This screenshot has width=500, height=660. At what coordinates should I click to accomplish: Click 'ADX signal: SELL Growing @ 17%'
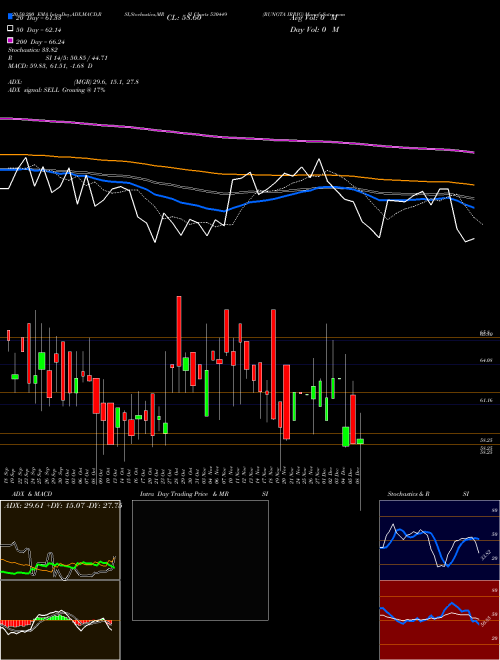coord(56,90)
